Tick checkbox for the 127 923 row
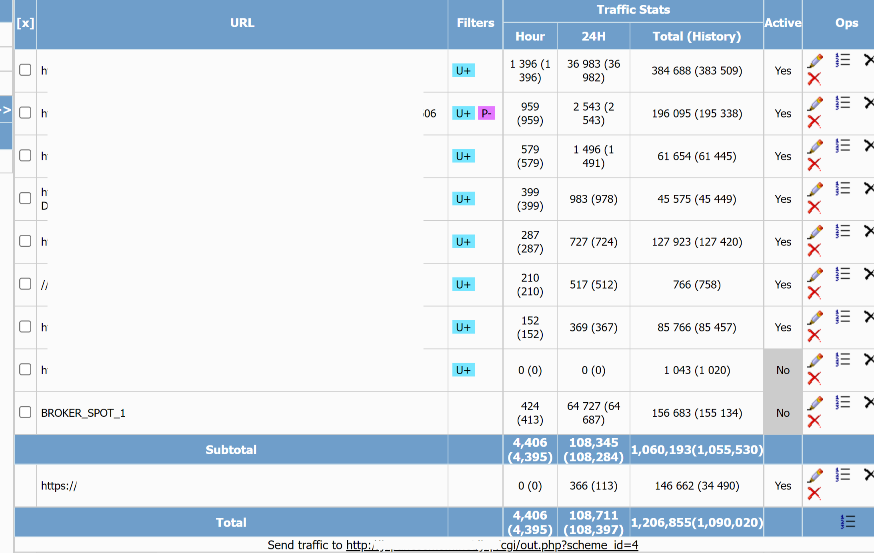874x553 pixels. (x=25, y=241)
